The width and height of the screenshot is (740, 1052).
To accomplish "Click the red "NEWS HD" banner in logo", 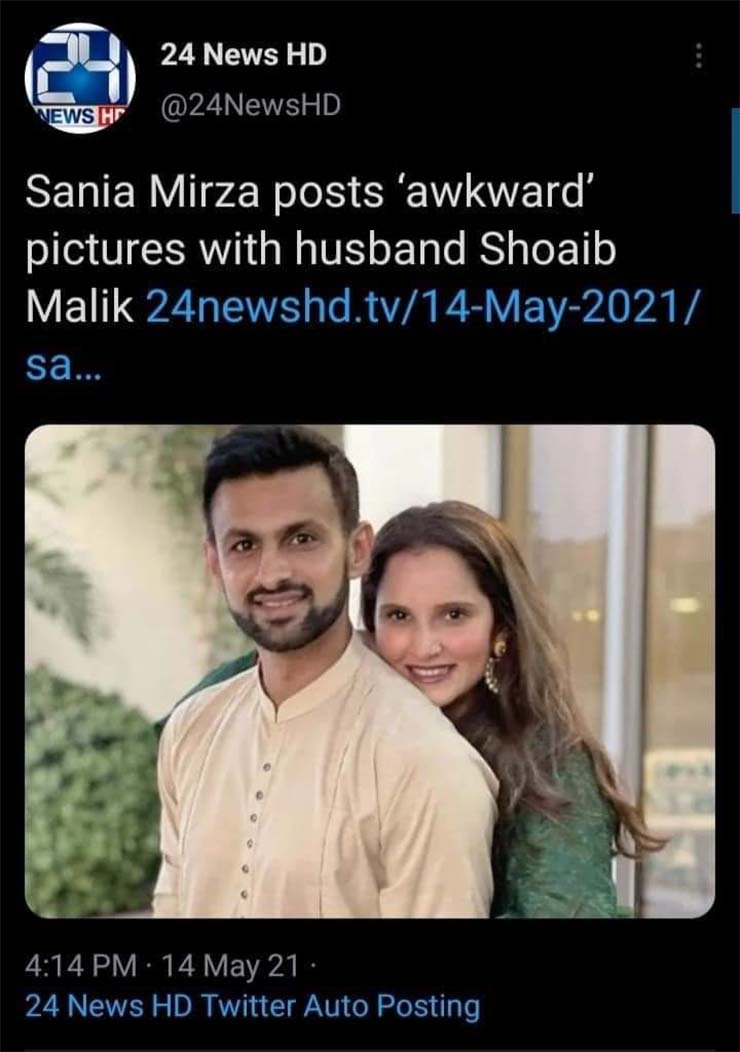I will click(72, 116).
